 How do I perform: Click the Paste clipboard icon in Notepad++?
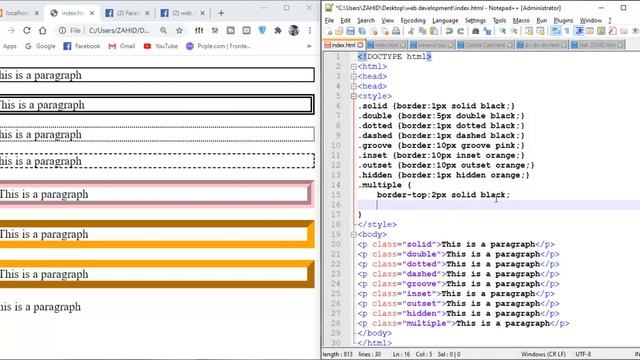[434, 31]
